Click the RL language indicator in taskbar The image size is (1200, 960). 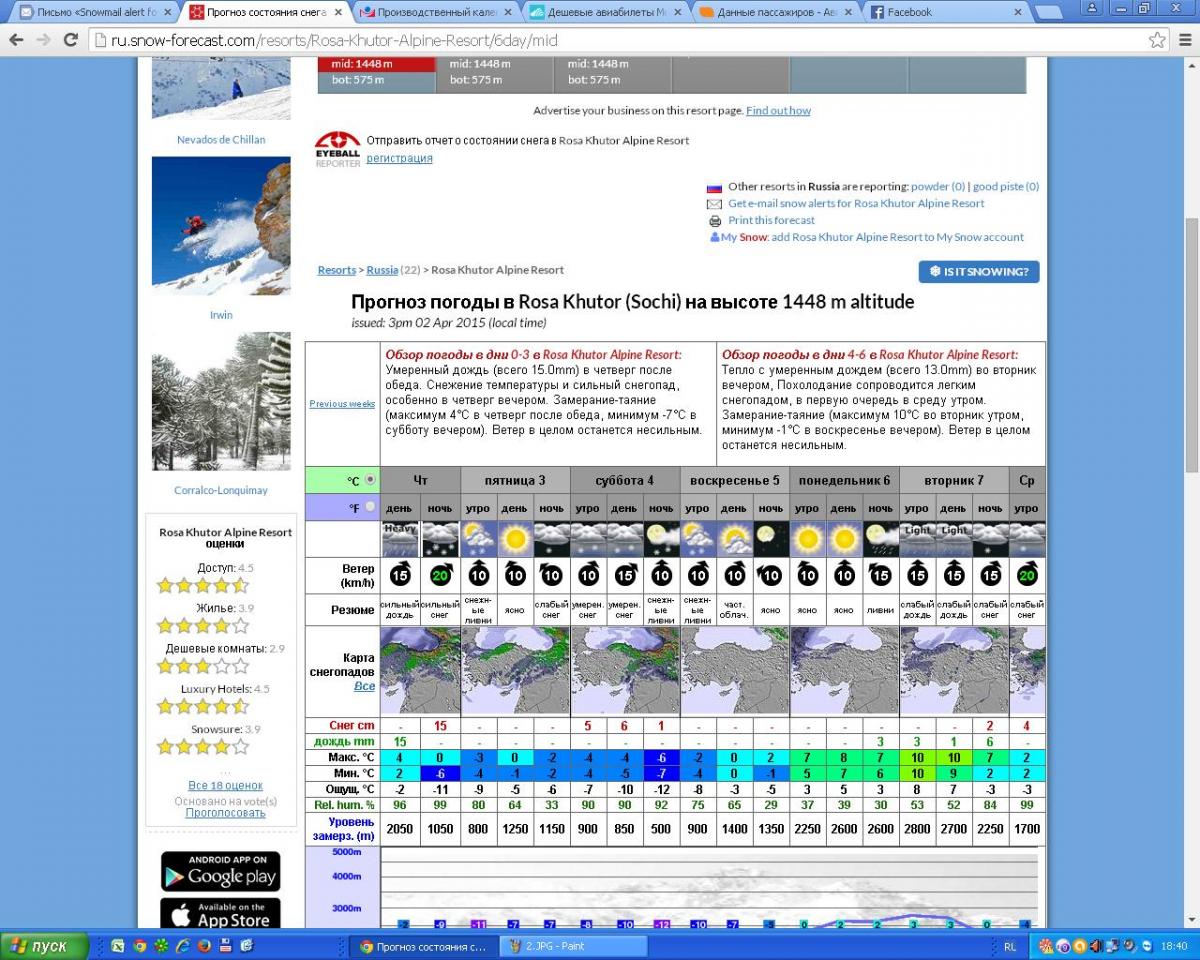pyautogui.click(x=1010, y=945)
